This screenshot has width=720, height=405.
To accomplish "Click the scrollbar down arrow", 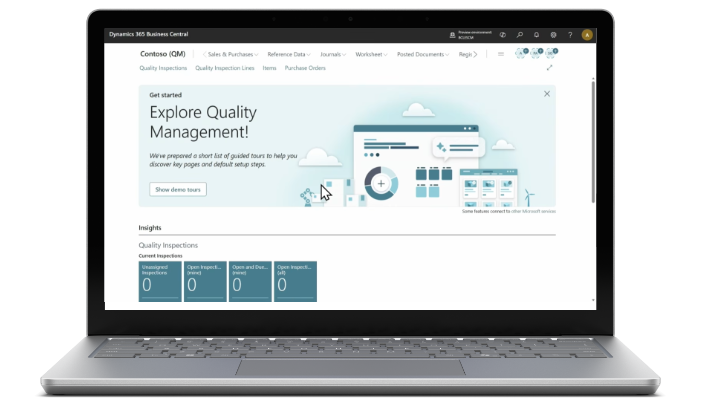I will point(593,300).
